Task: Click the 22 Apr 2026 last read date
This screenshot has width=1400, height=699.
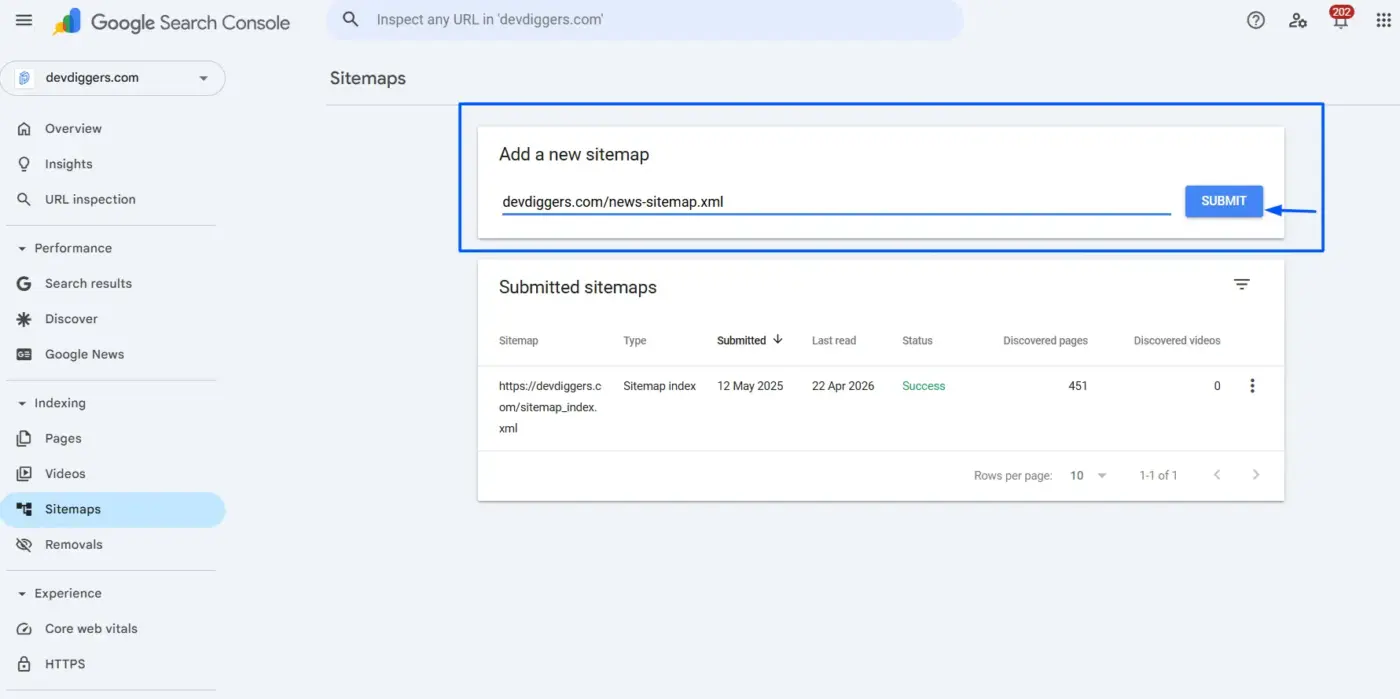Action: point(843,386)
